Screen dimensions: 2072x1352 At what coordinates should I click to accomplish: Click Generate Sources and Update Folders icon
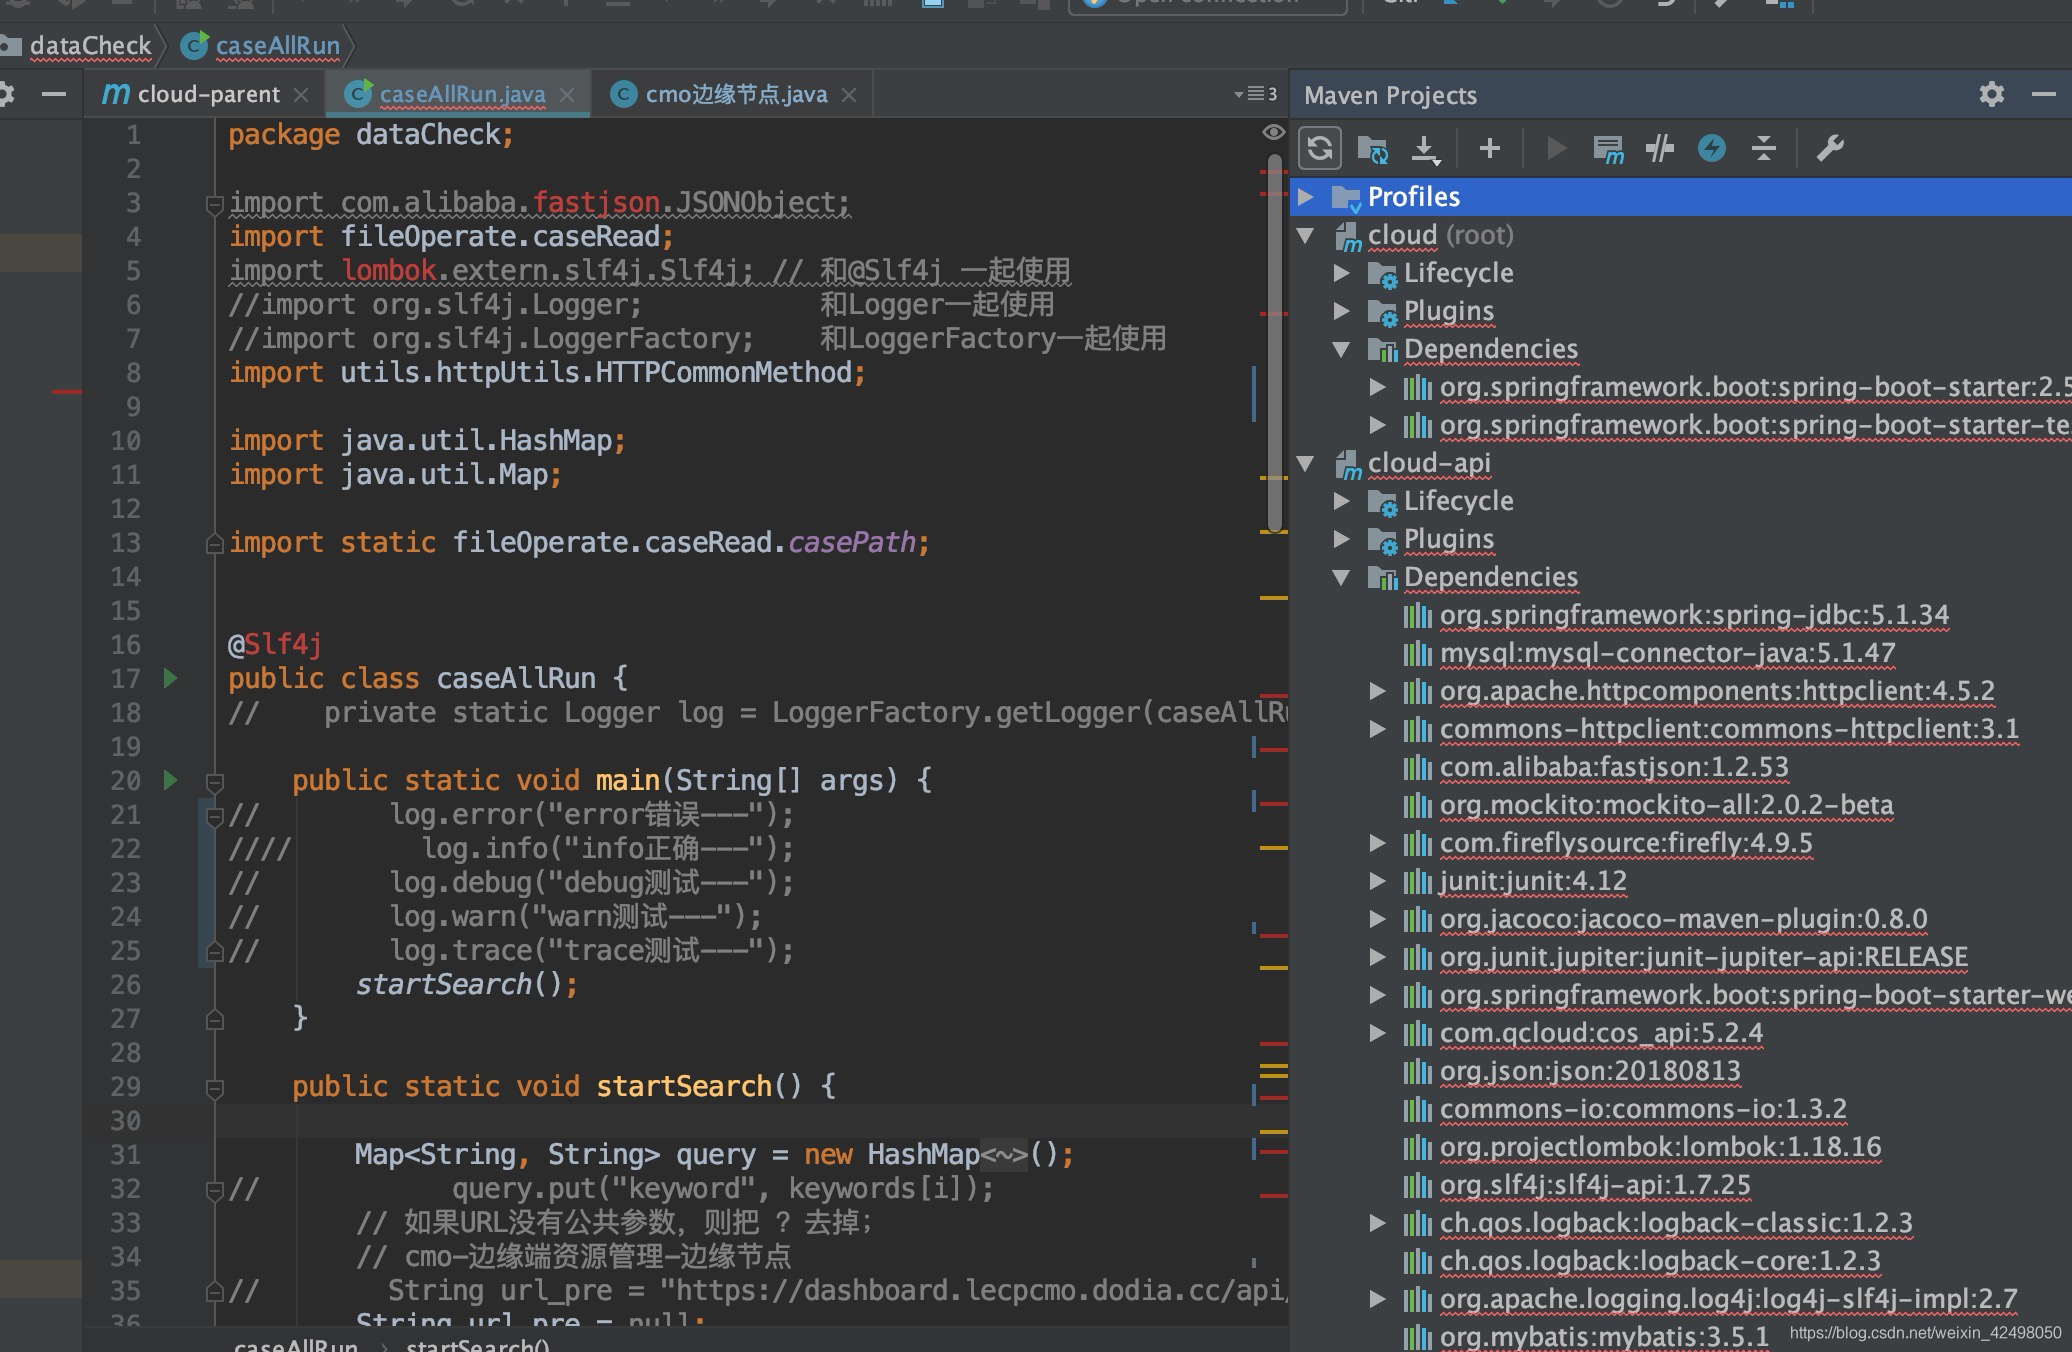(1372, 149)
